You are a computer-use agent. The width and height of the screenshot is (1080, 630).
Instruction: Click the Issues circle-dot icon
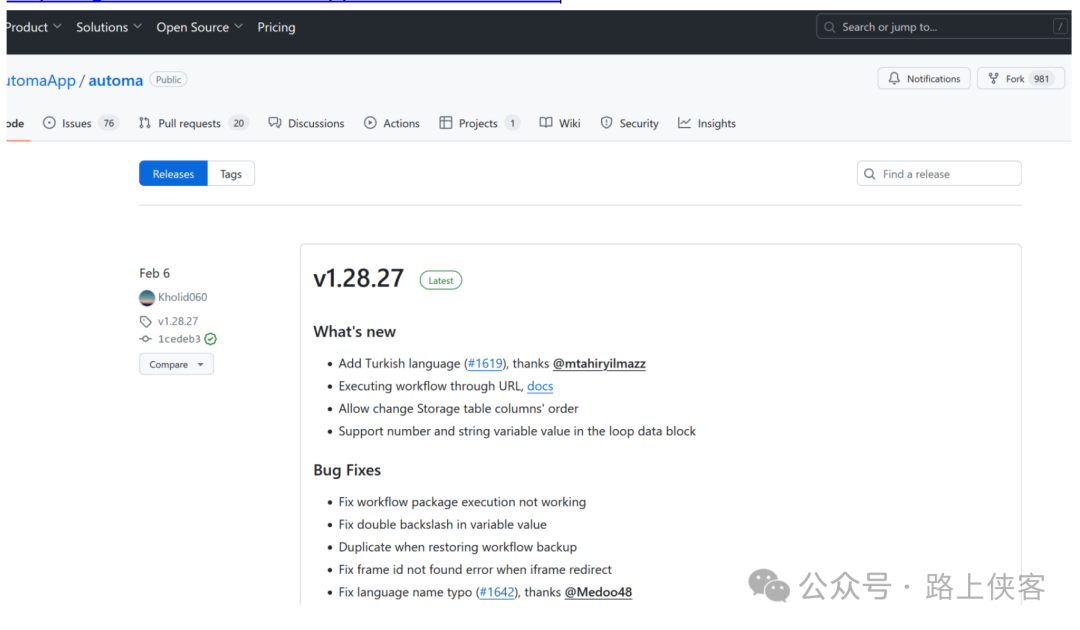point(49,123)
